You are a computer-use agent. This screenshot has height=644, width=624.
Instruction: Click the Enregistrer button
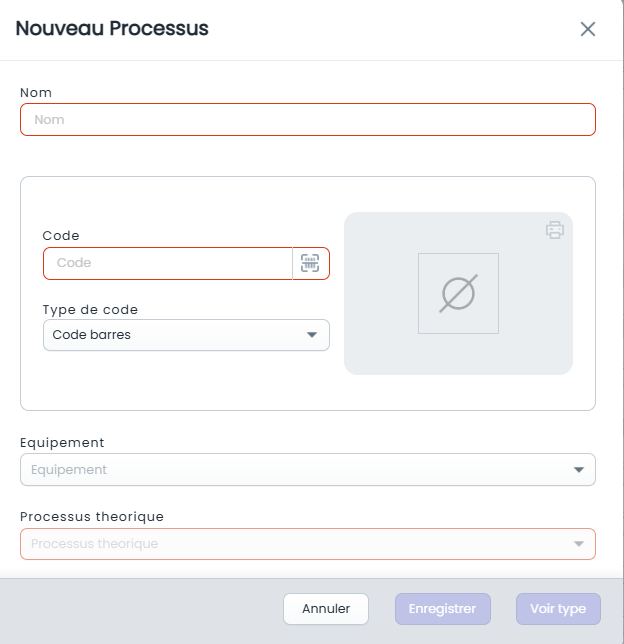pyautogui.click(x=443, y=609)
